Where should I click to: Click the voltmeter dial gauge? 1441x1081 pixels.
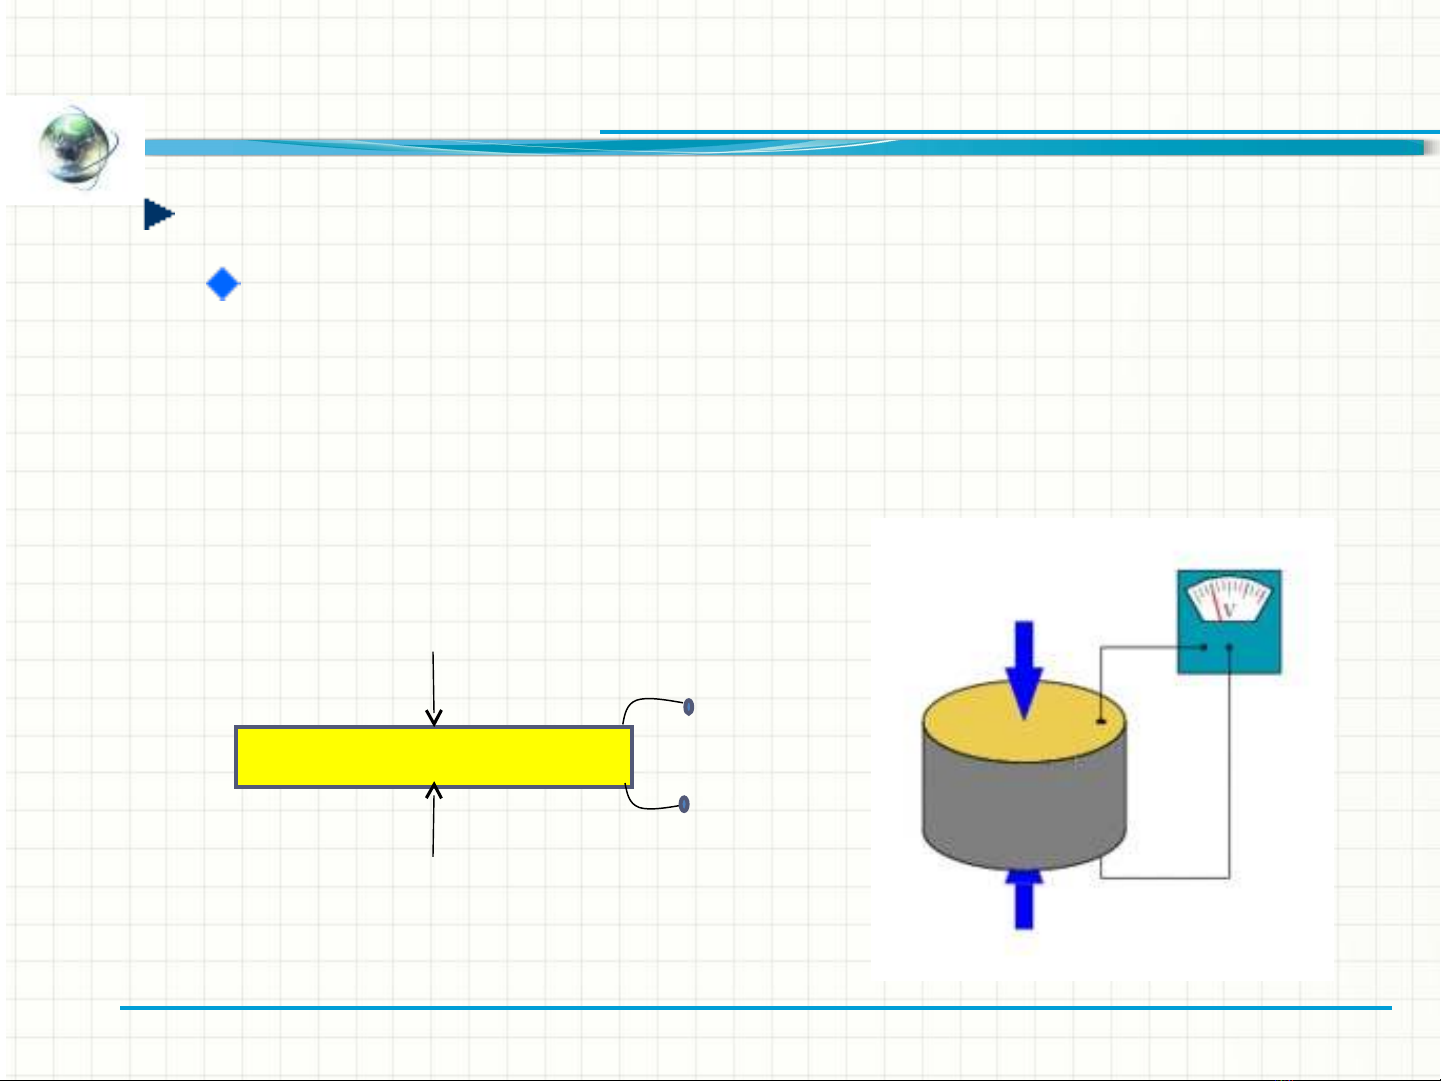coord(1228,600)
